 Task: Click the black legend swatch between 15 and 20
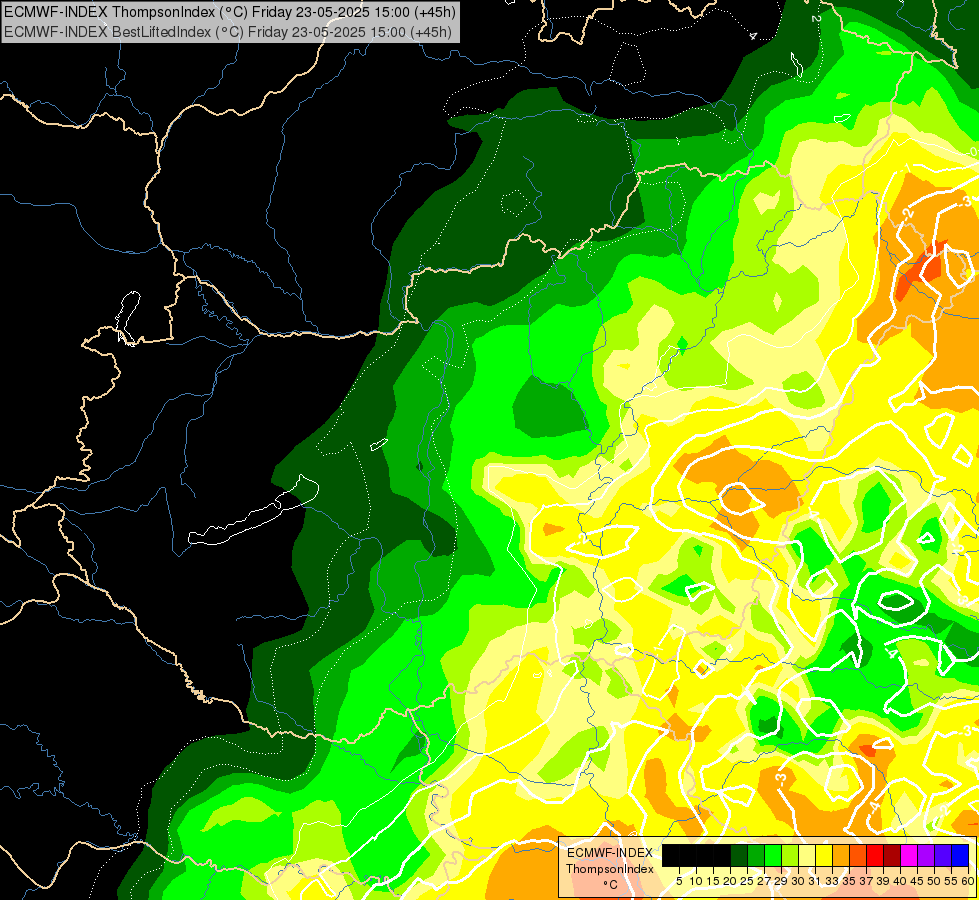click(x=722, y=856)
